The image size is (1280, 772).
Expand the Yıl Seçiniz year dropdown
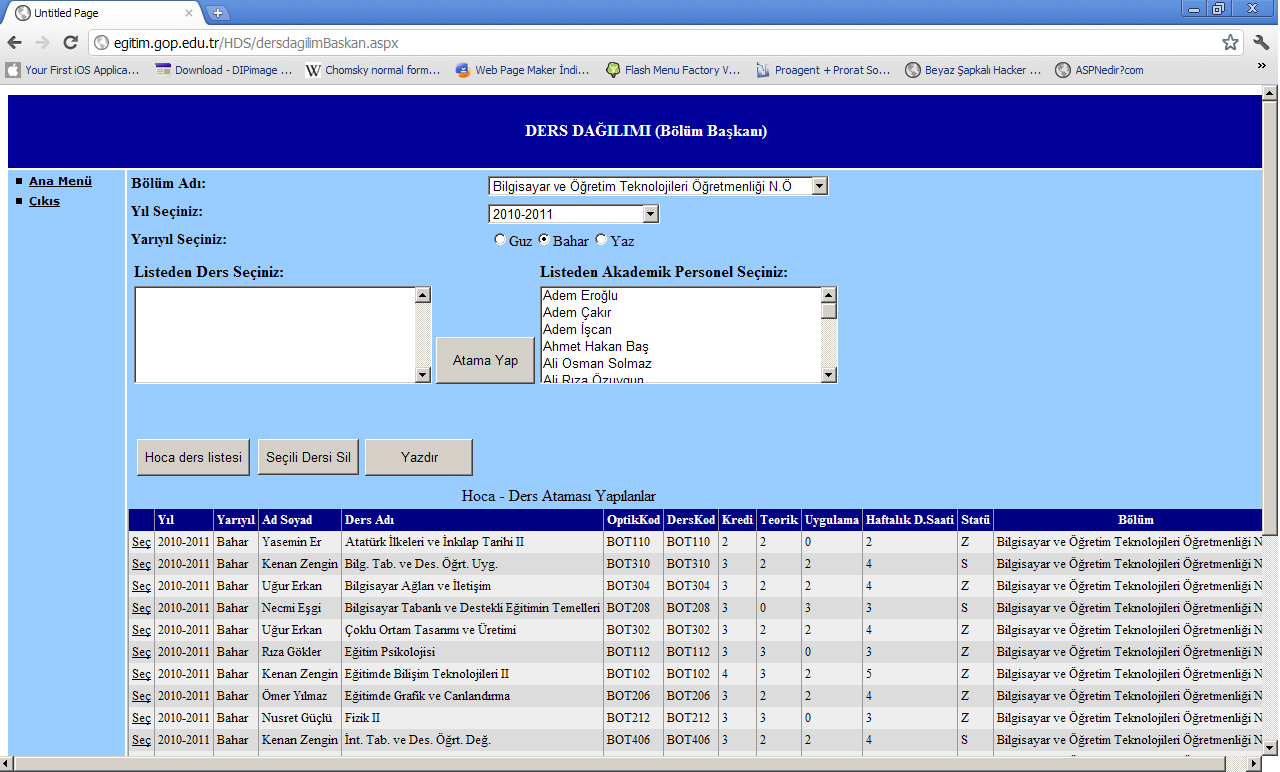click(573, 214)
